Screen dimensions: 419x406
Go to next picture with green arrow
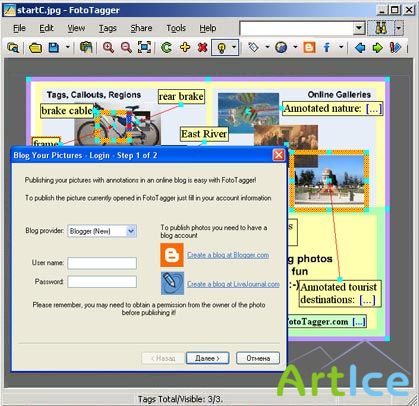[x=377, y=48]
